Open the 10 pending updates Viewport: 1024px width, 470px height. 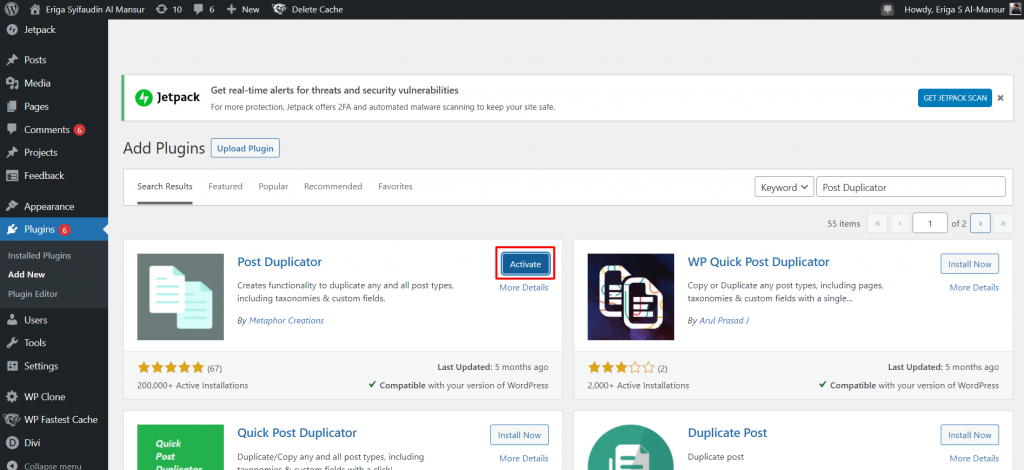point(168,9)
